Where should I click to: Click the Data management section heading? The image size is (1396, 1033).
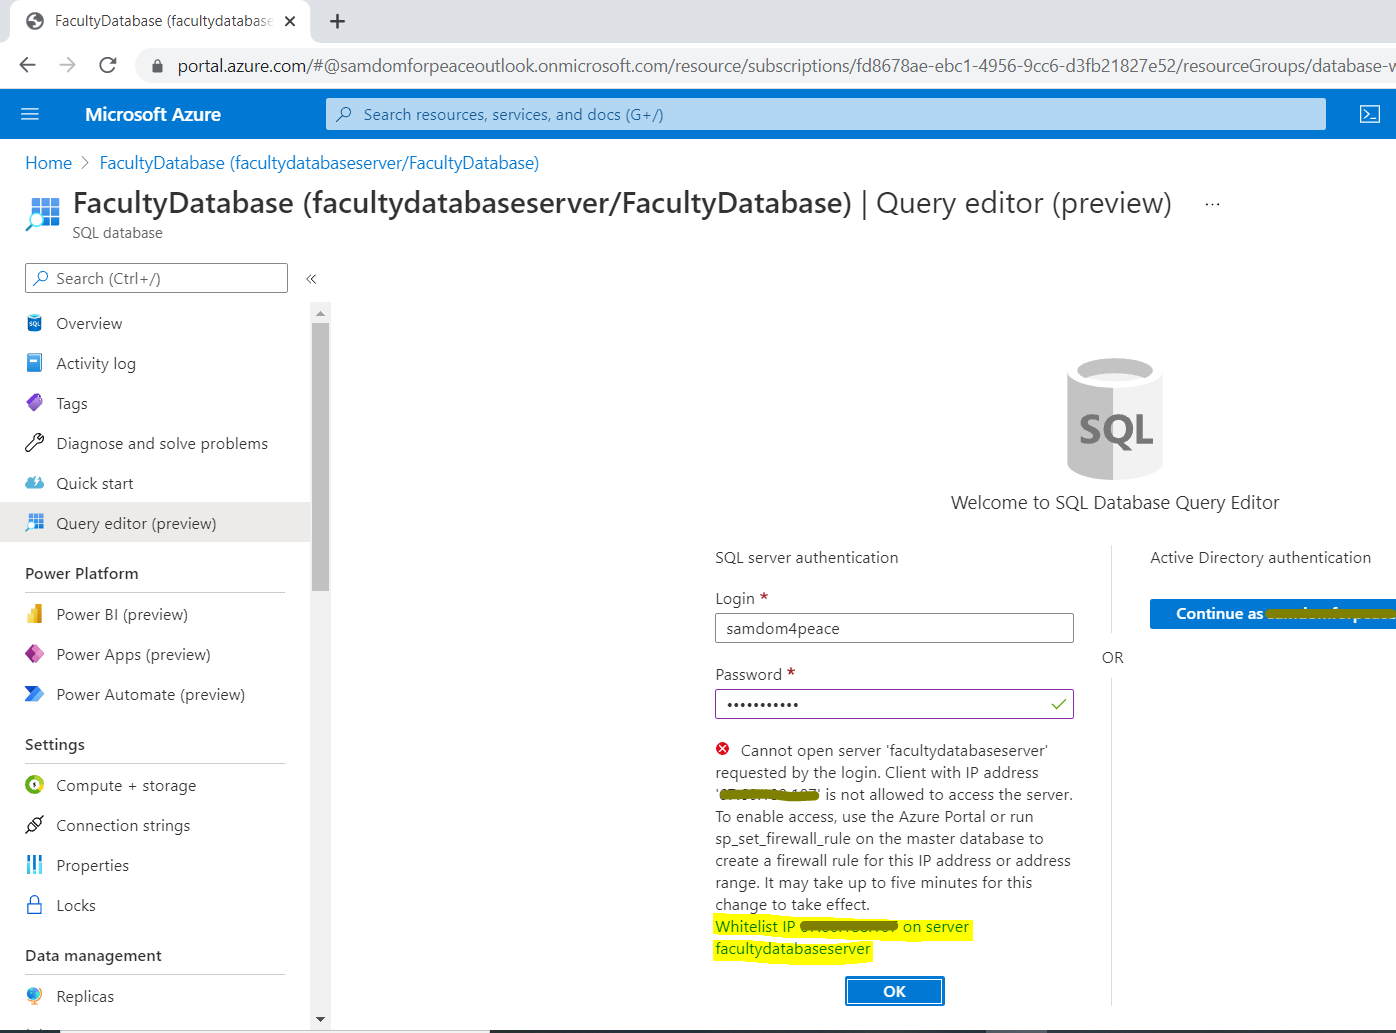tap(93, 955)
